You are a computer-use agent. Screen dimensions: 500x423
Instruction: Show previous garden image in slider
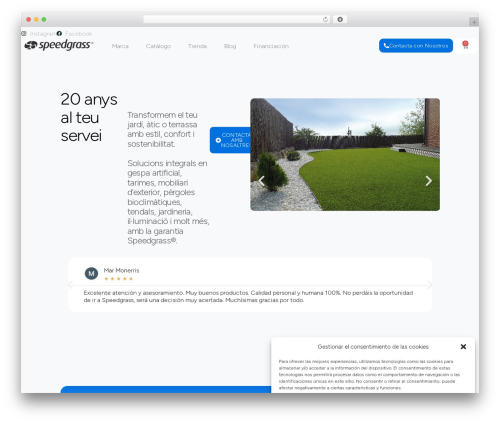pyautogui.click(x=262, y=181)
